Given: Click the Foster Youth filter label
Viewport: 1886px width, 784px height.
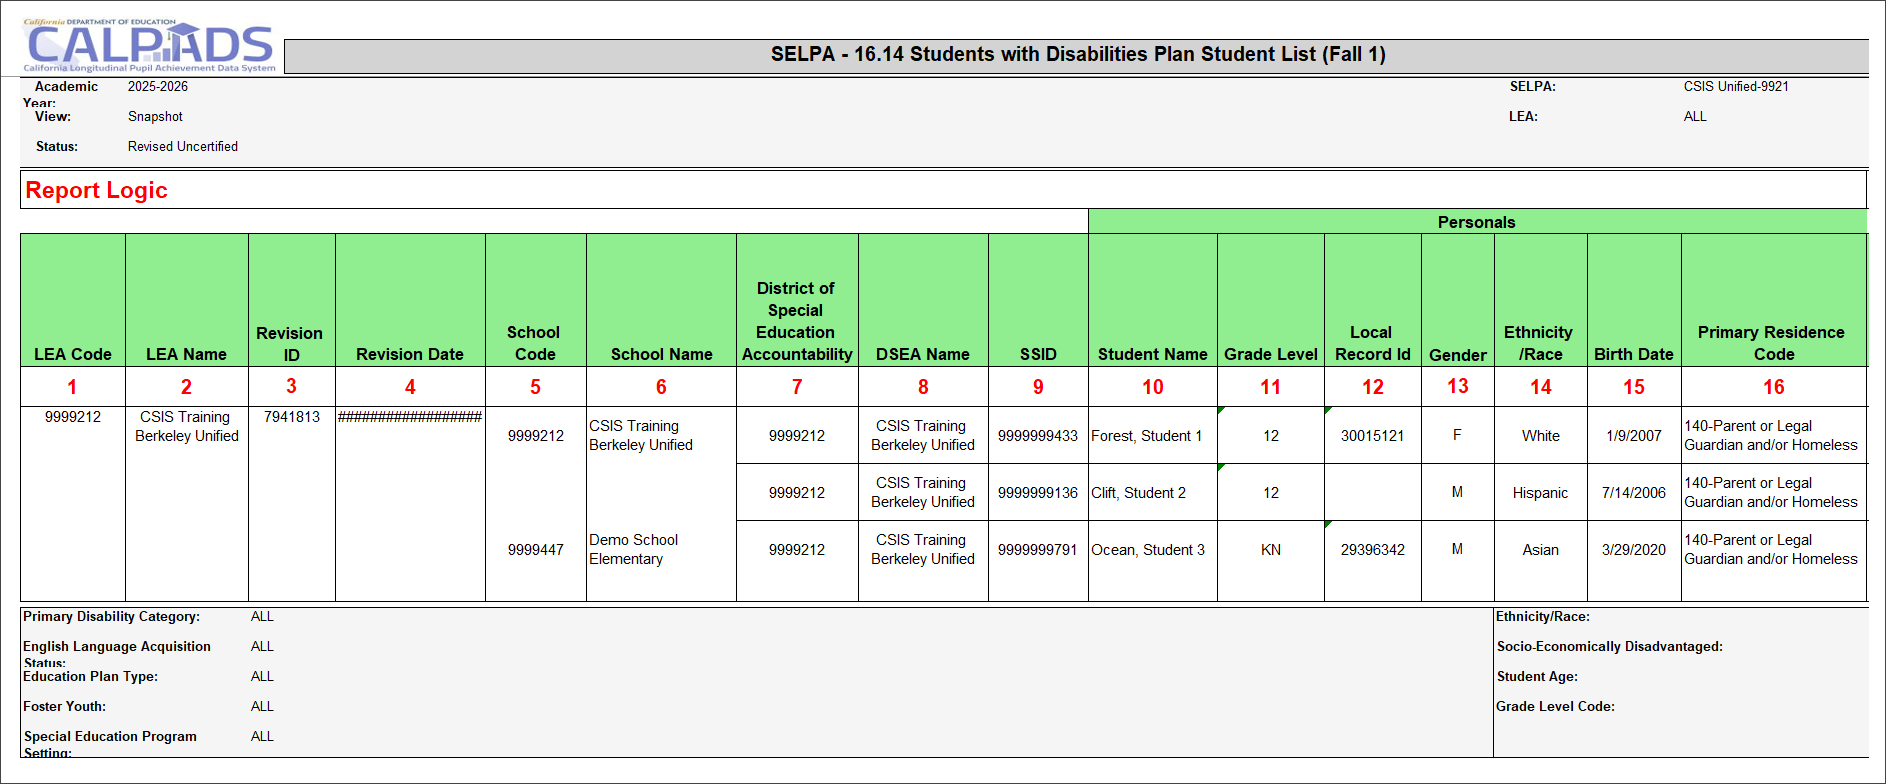Looking at the screenshot, I should point(65,706).
